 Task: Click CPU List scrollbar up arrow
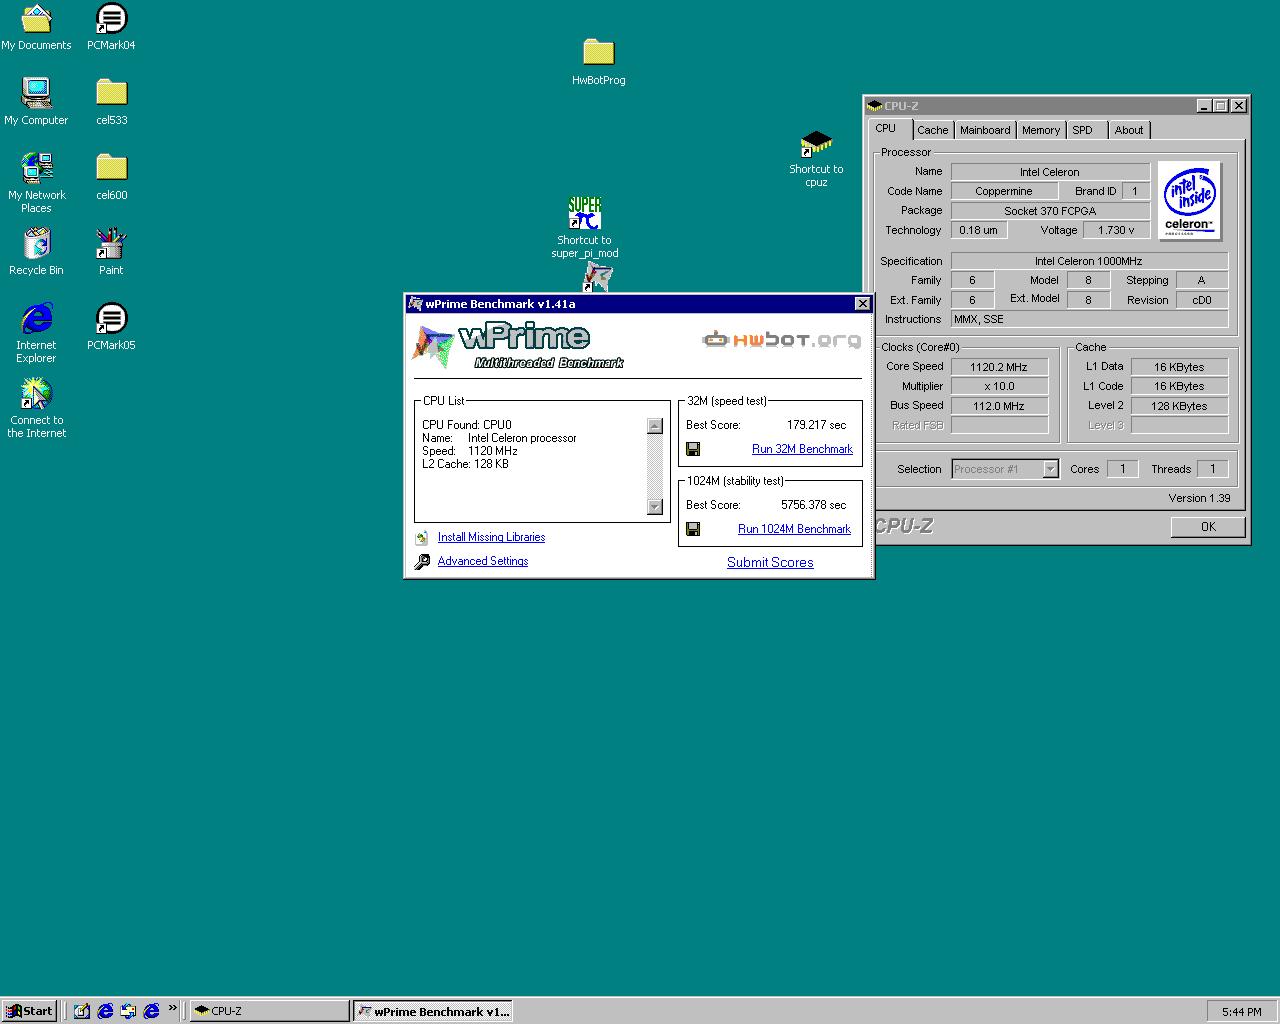655,426
